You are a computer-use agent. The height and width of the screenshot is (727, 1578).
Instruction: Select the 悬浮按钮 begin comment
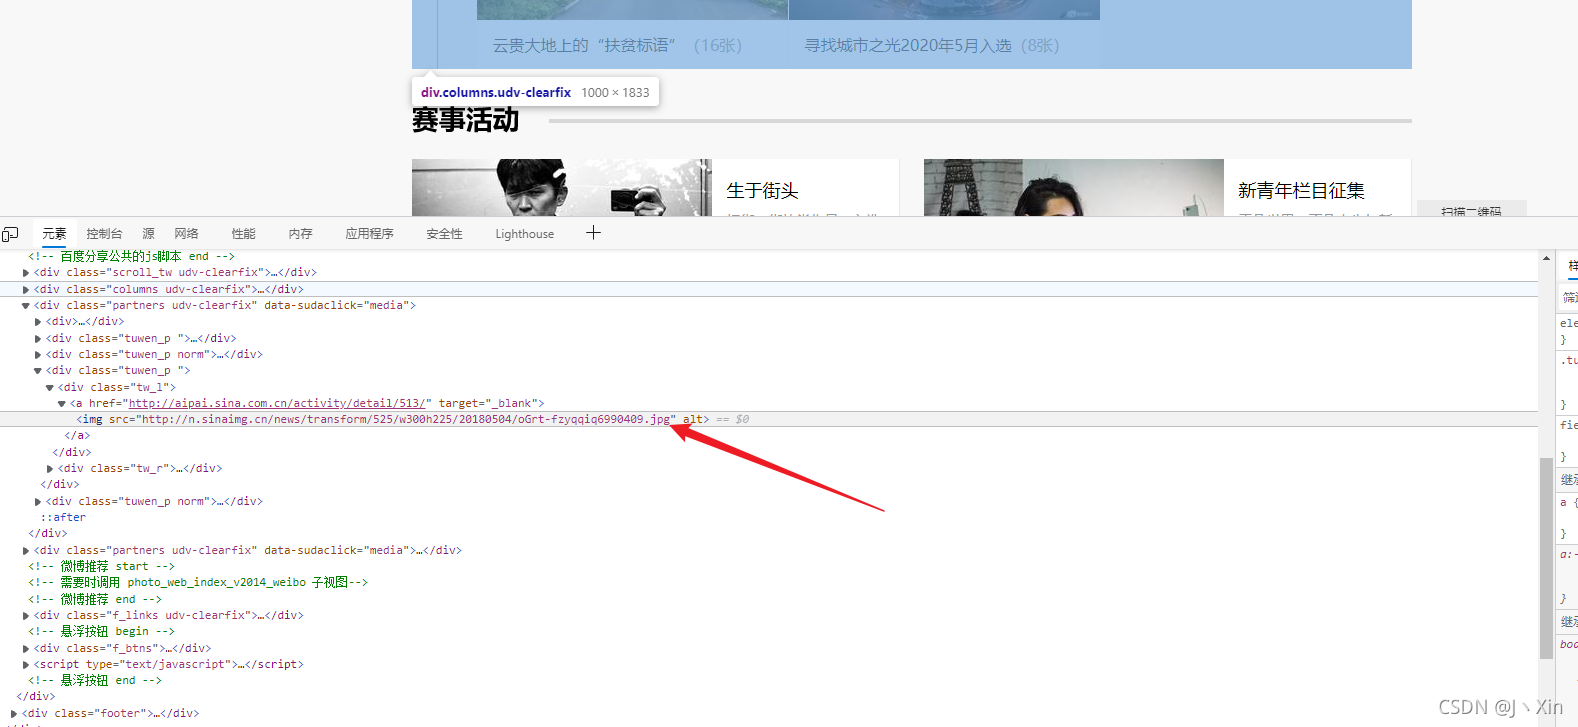point(101,631)
